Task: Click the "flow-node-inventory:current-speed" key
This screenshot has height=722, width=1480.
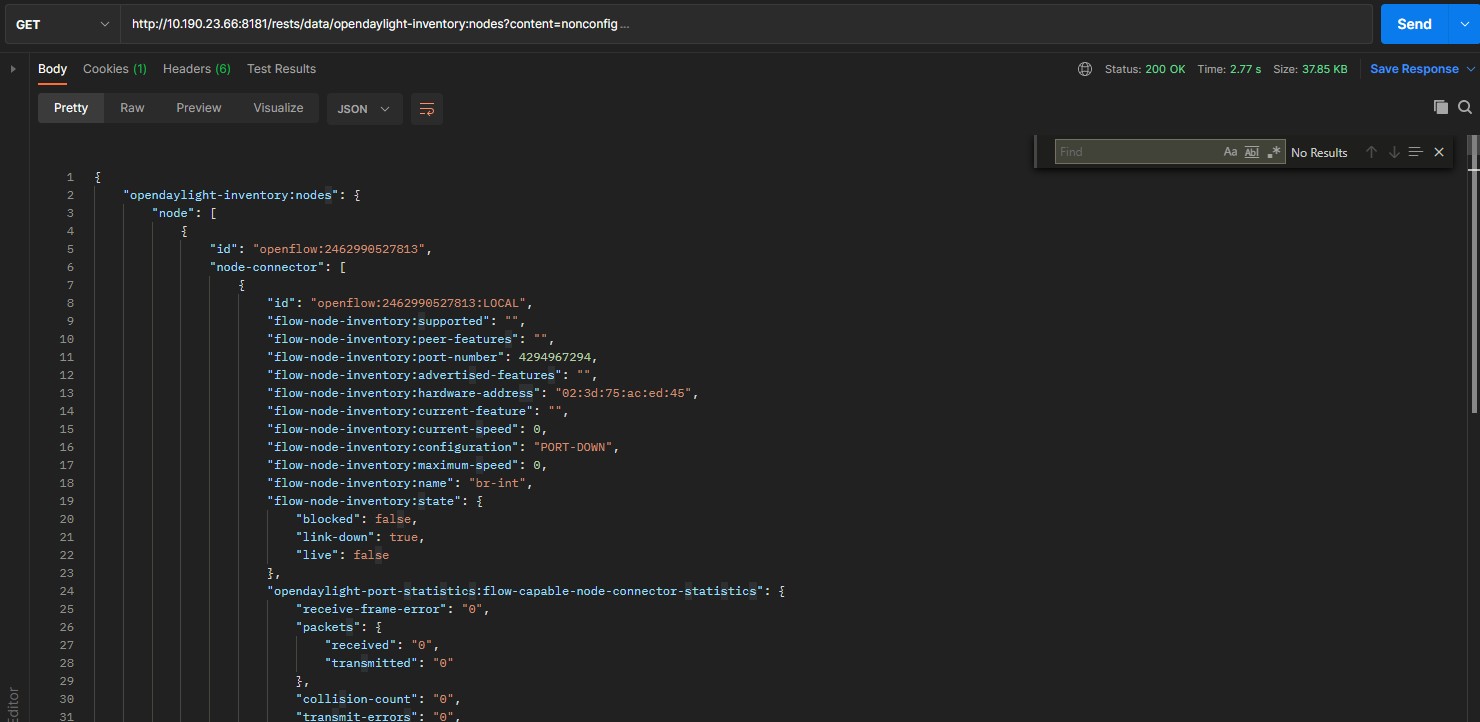Action: click(393, 429)
